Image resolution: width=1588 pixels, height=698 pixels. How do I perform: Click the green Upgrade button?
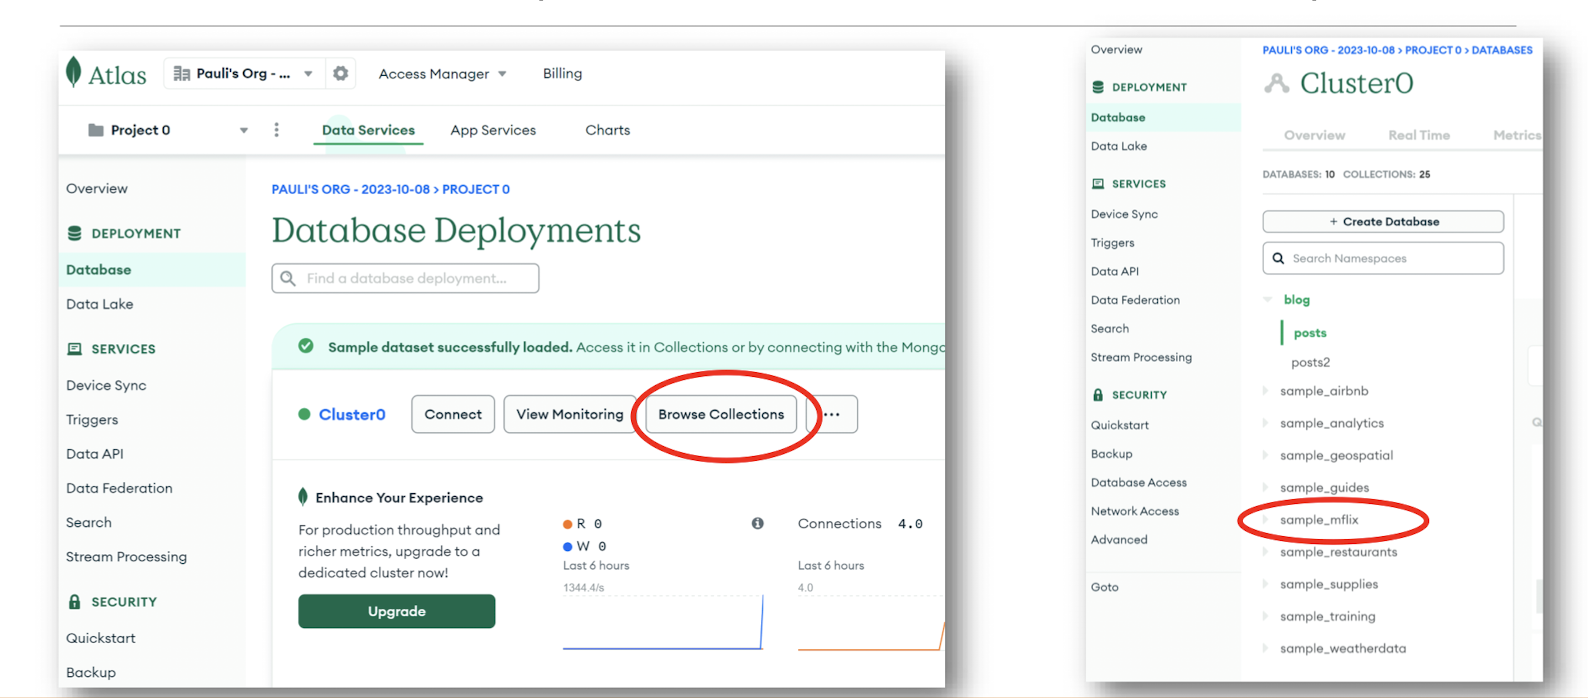pyautogui.click(x=397, y=611)
